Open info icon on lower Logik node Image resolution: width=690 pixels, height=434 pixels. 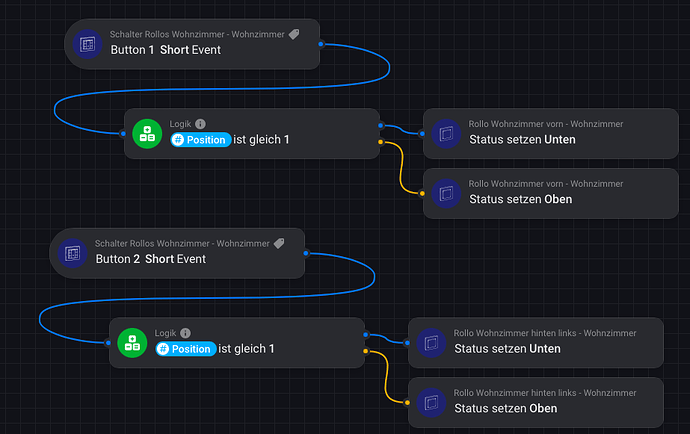[185, 333]
